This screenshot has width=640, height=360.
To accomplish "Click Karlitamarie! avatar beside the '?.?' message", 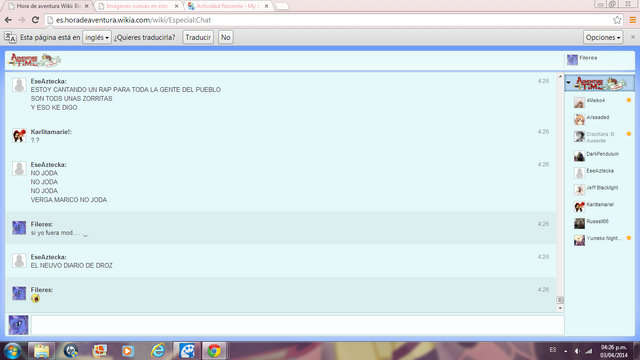I will point(19,136).
